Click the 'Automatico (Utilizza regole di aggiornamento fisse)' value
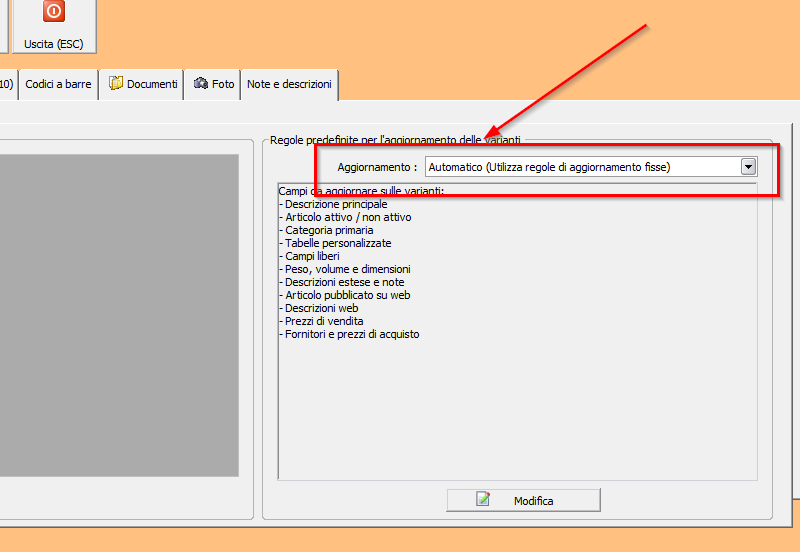The image size is (800, 552). pos(549,167)
